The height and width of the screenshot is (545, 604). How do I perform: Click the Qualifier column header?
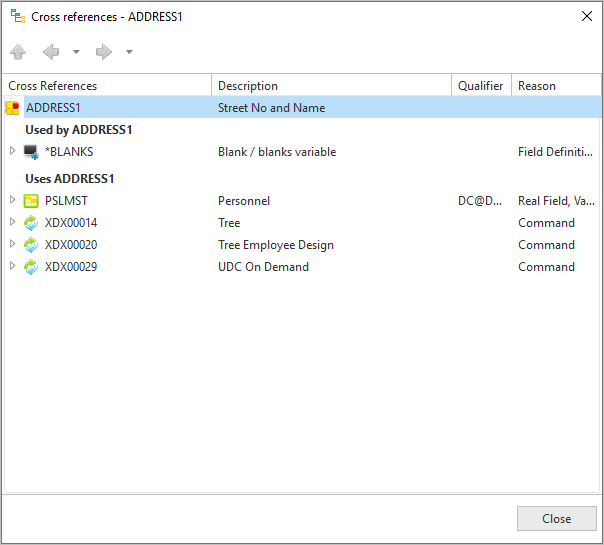tap(481, 86)
